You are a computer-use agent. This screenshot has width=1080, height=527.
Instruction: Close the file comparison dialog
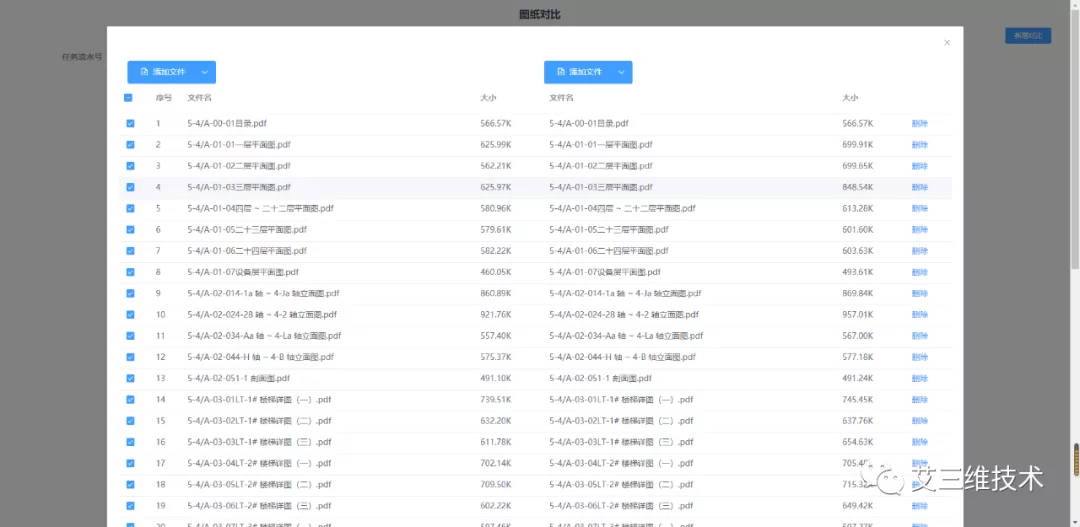(947, 43)
